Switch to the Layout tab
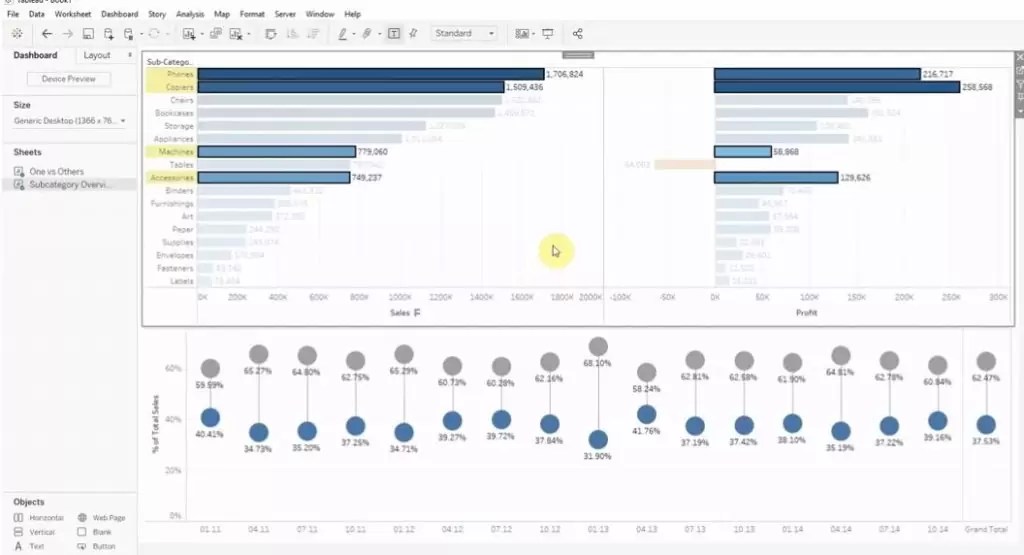 point(97,56)
